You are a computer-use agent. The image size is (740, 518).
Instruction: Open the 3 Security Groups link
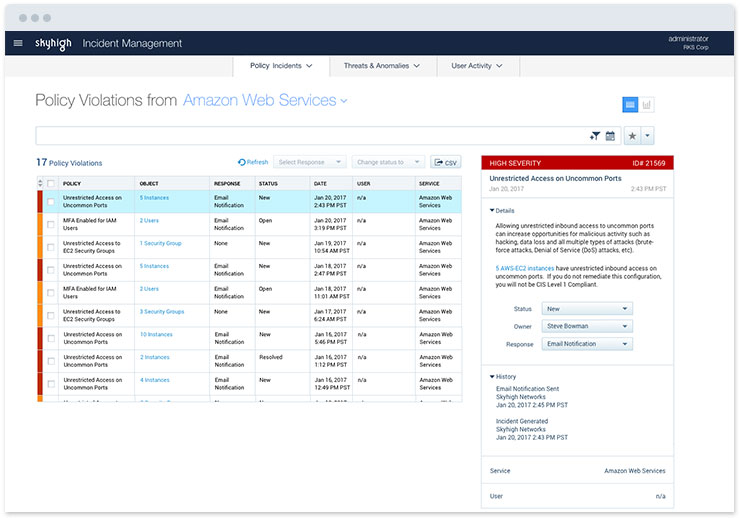click(x=162, y=311)
